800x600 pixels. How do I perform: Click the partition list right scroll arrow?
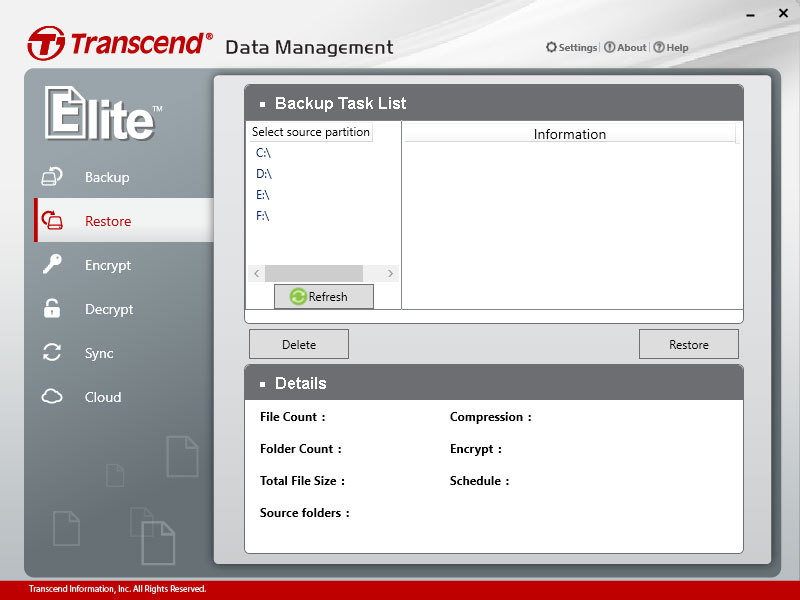[x=390, y=273]
